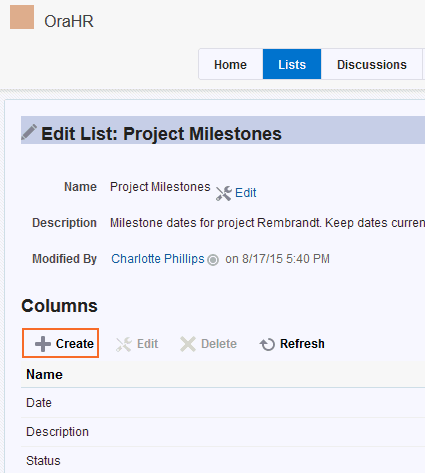Click the wrench tools icon next to Name
The image size is (425, 473).
pos(224,193)
